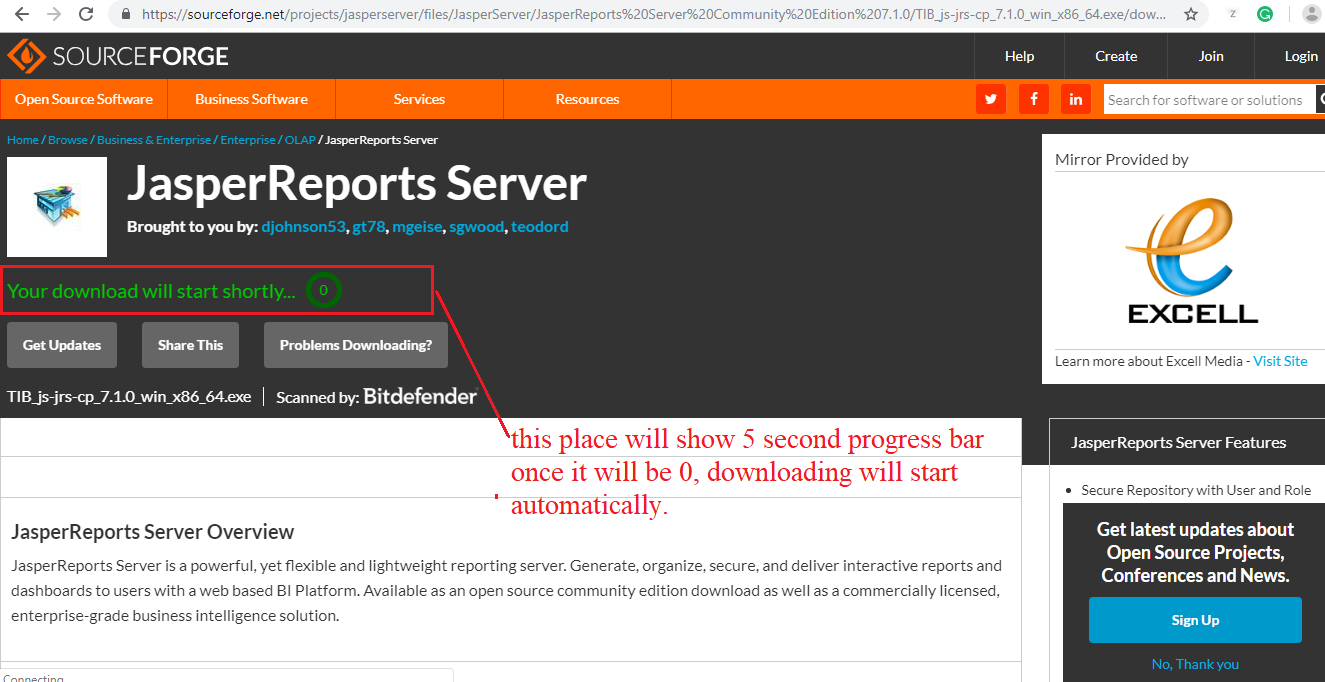The width and height of the screenshot is (1325, 682).
Task: Reload the page with the refresh icon
Action: point(87,15)
